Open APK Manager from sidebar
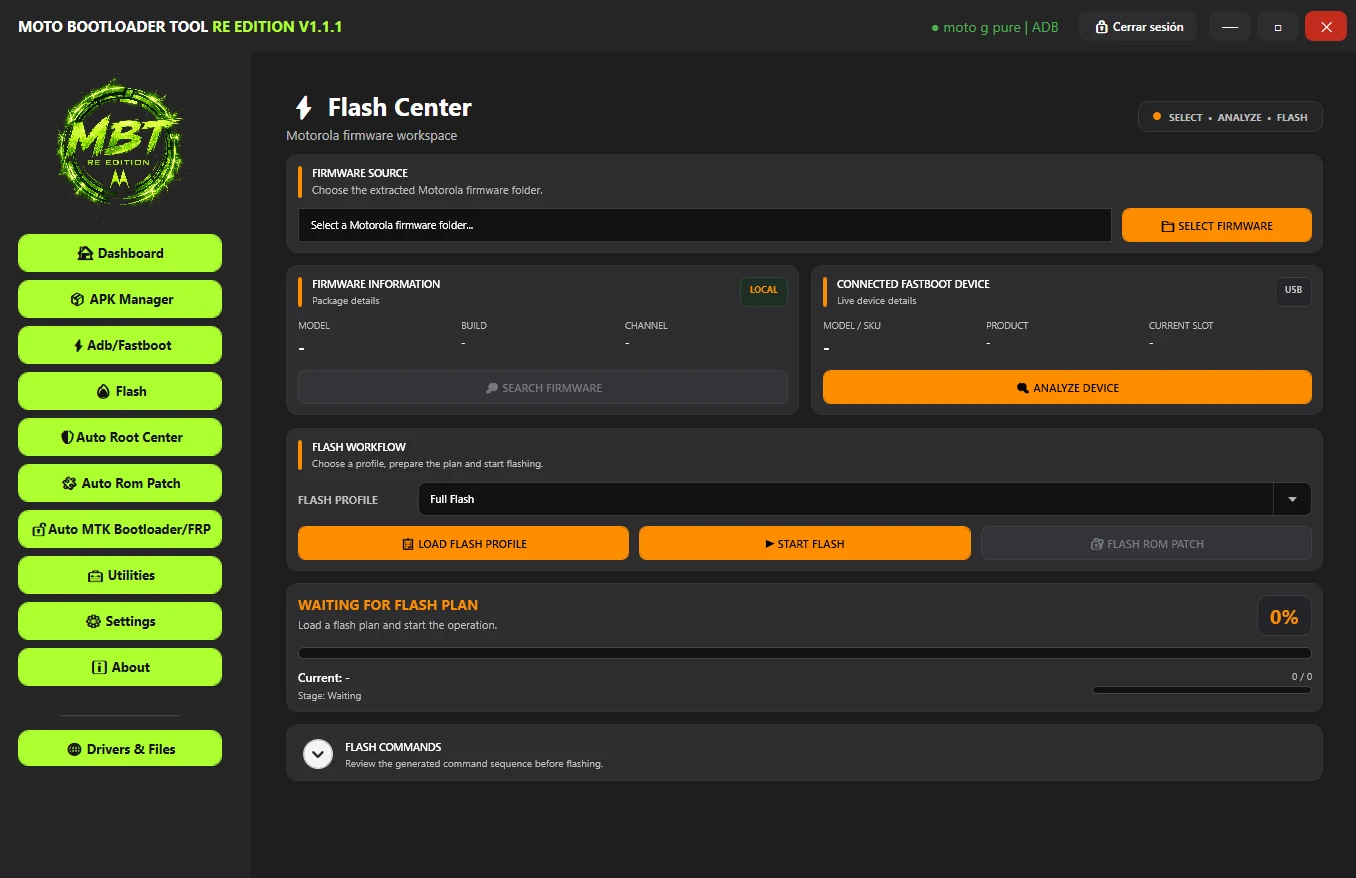This screenshot has width=1356, height=878. tap(120, 299)
